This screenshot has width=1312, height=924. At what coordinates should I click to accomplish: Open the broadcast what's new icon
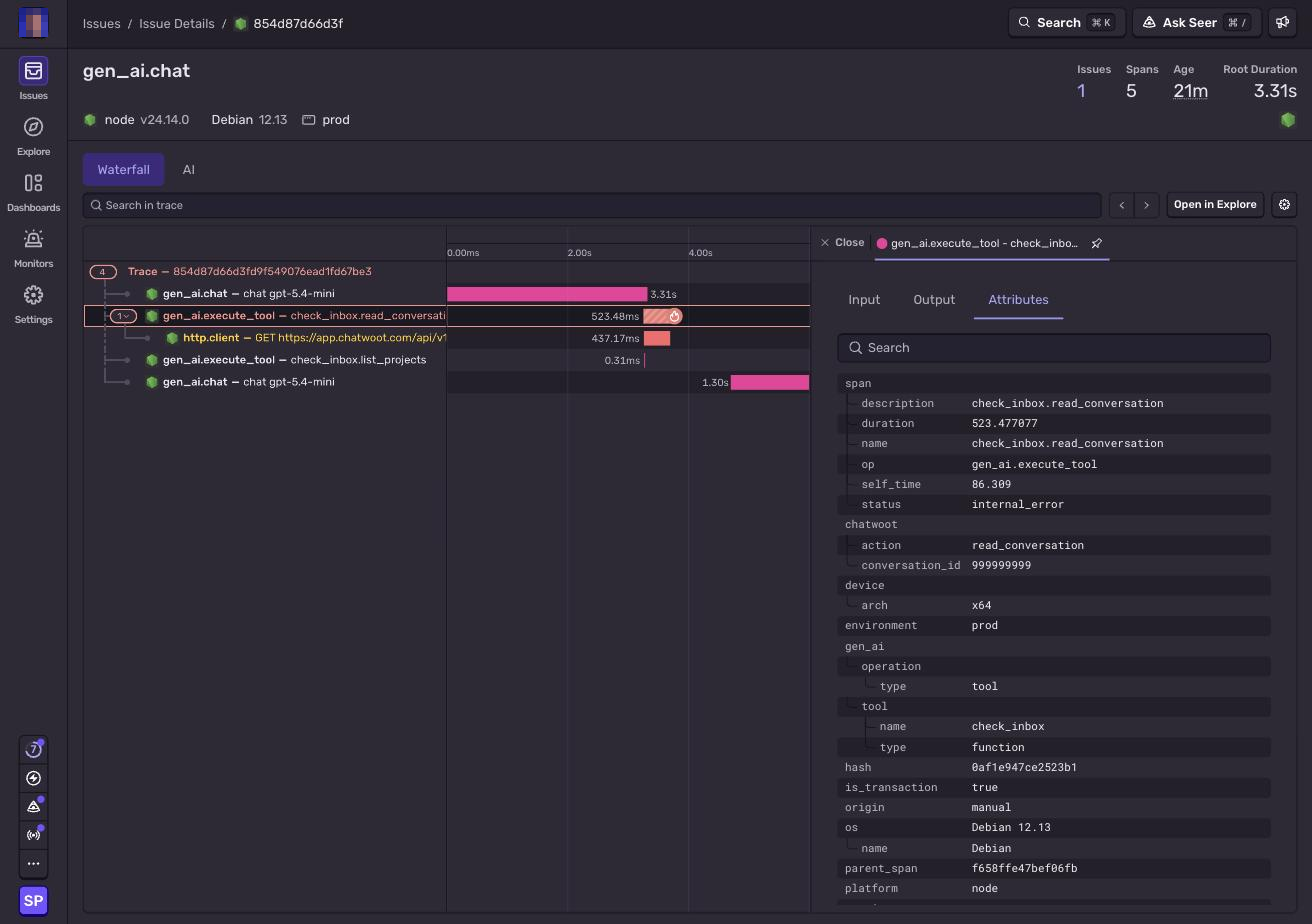point(33,835)
